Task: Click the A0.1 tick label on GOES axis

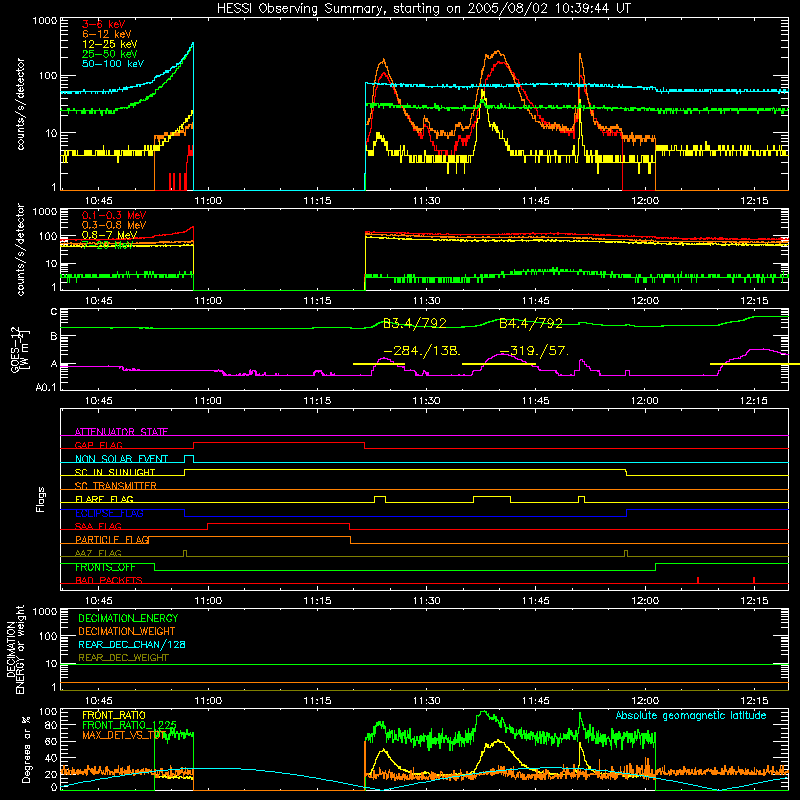Action: [x=46, y=387]
